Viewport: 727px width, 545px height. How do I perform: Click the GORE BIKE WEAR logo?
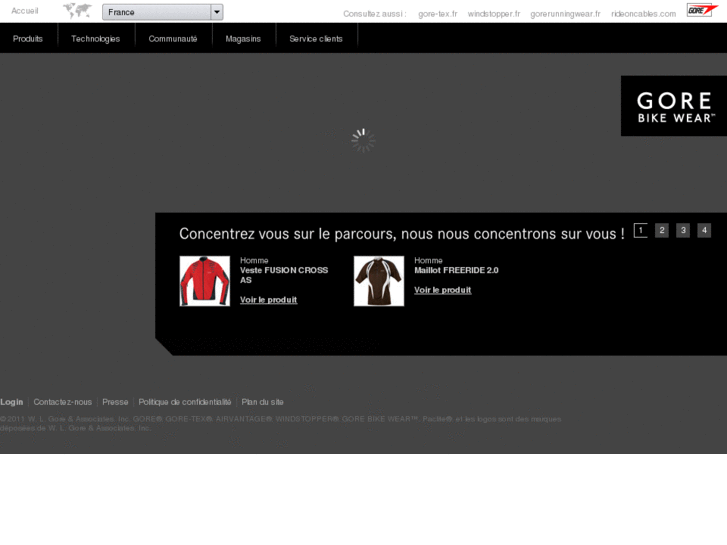674,106
